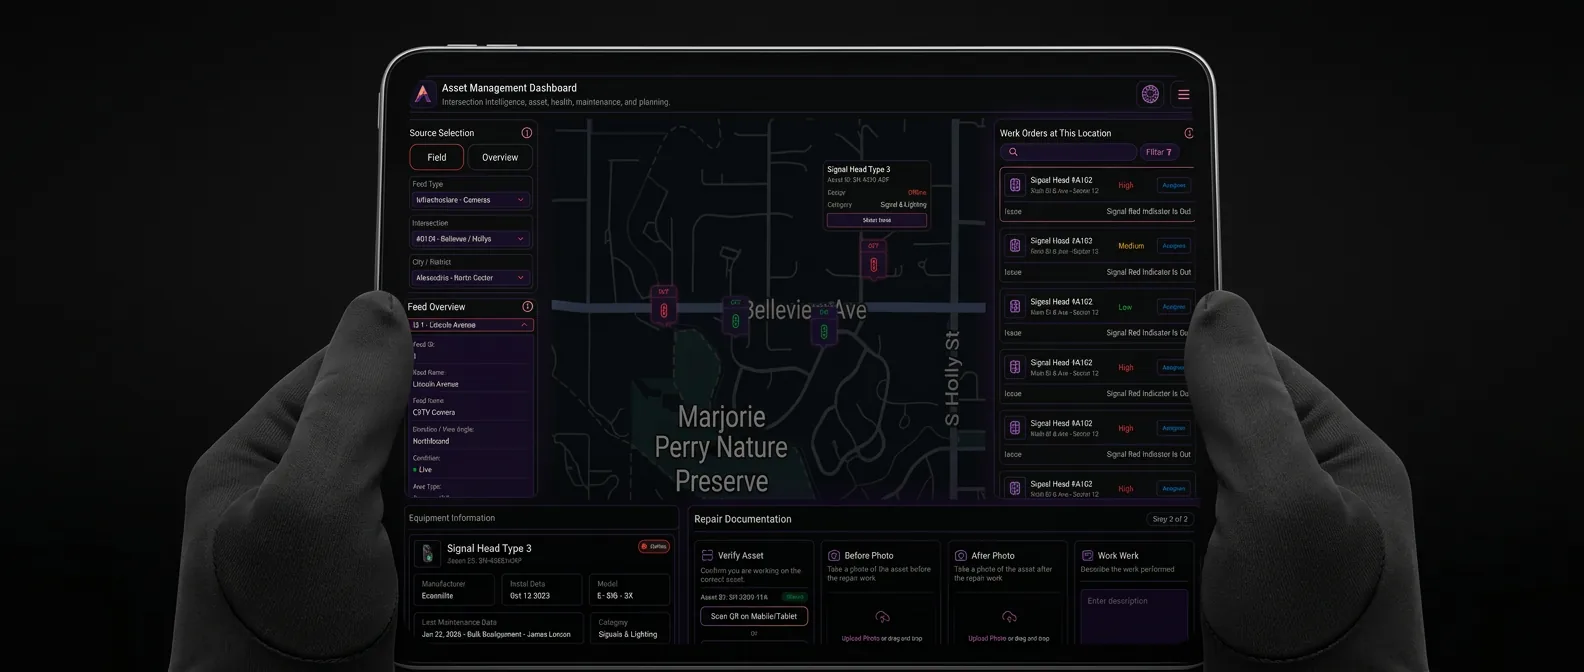Screen dimensions: 1584x672
Task: Click the Source Selection info icon
Action: [526, 133]
